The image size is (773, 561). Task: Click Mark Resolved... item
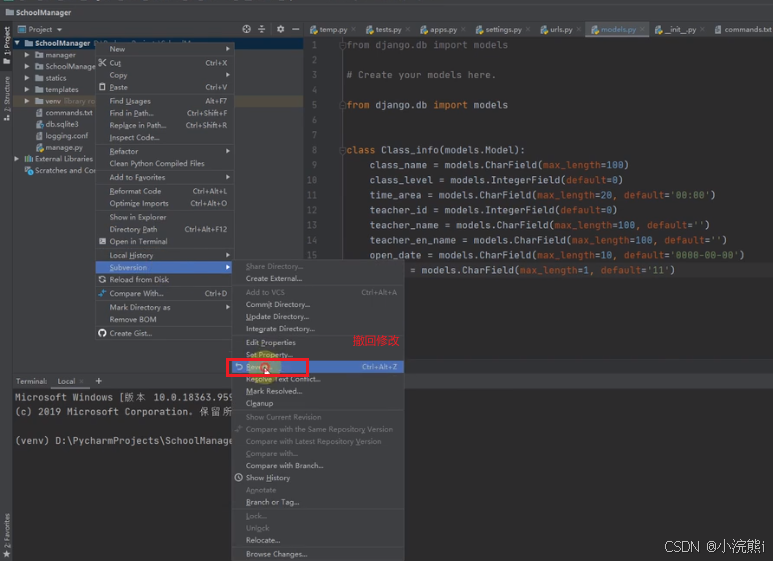click(x=318, y=391)
